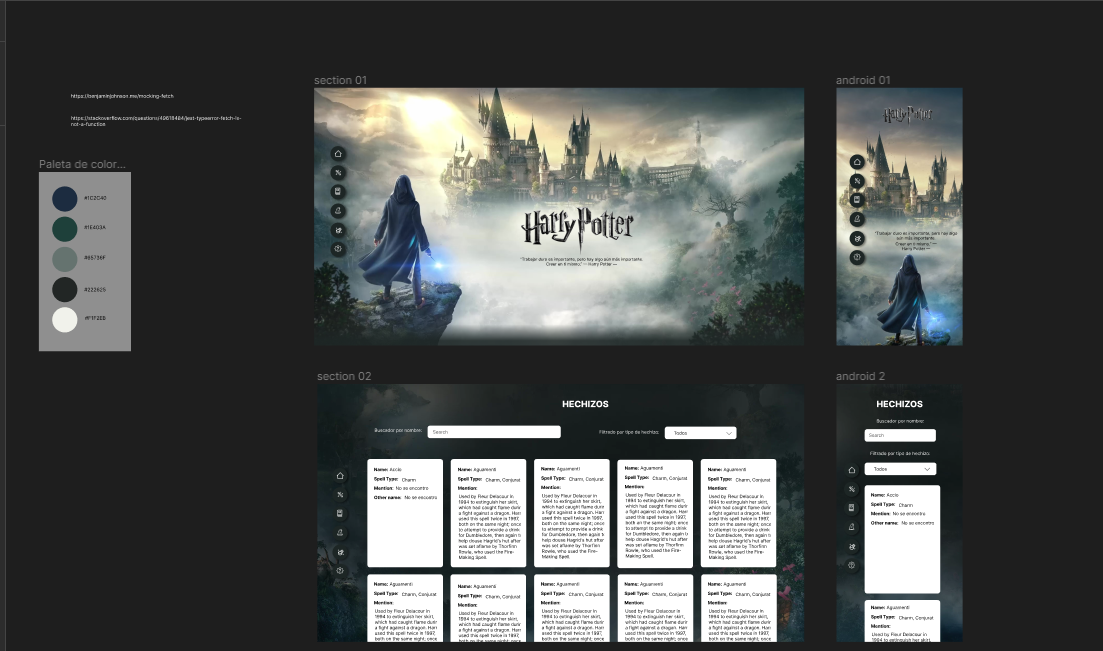This screenshot has height=651, width=1103.
Task: Click the stackoverflow jest-typeerror link text
Action: click(x=155, y=121)
